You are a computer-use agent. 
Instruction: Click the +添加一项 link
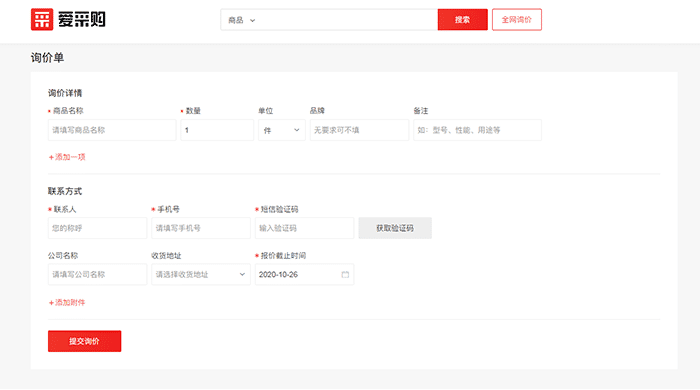tap(67, 157)
